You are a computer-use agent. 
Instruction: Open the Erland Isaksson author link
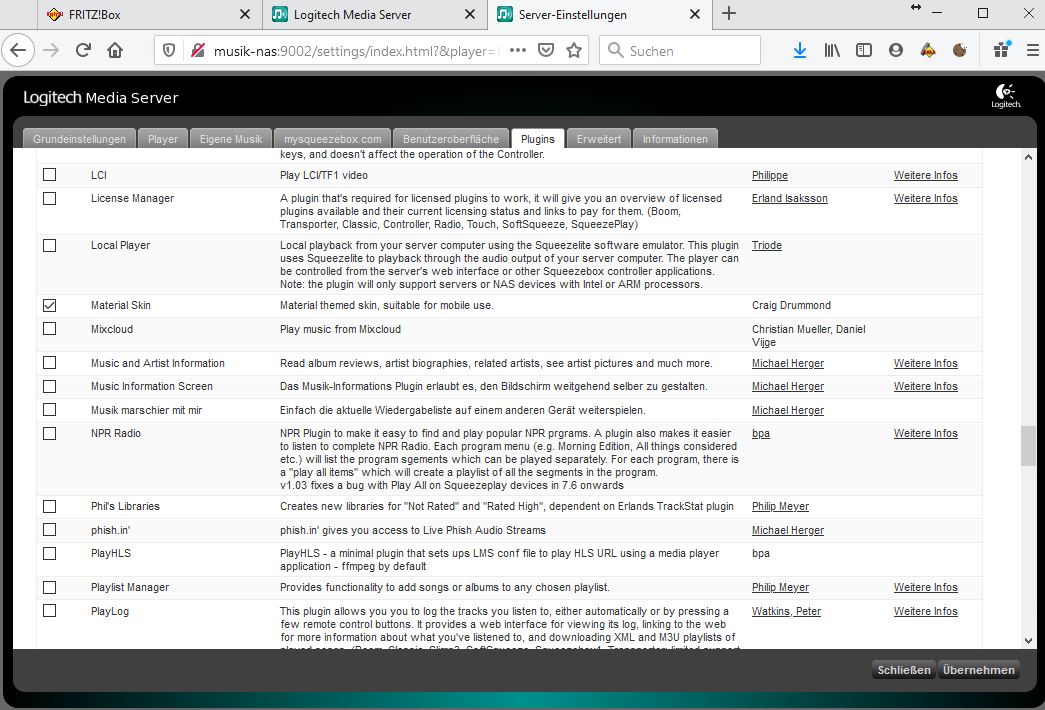click(790, 199)
